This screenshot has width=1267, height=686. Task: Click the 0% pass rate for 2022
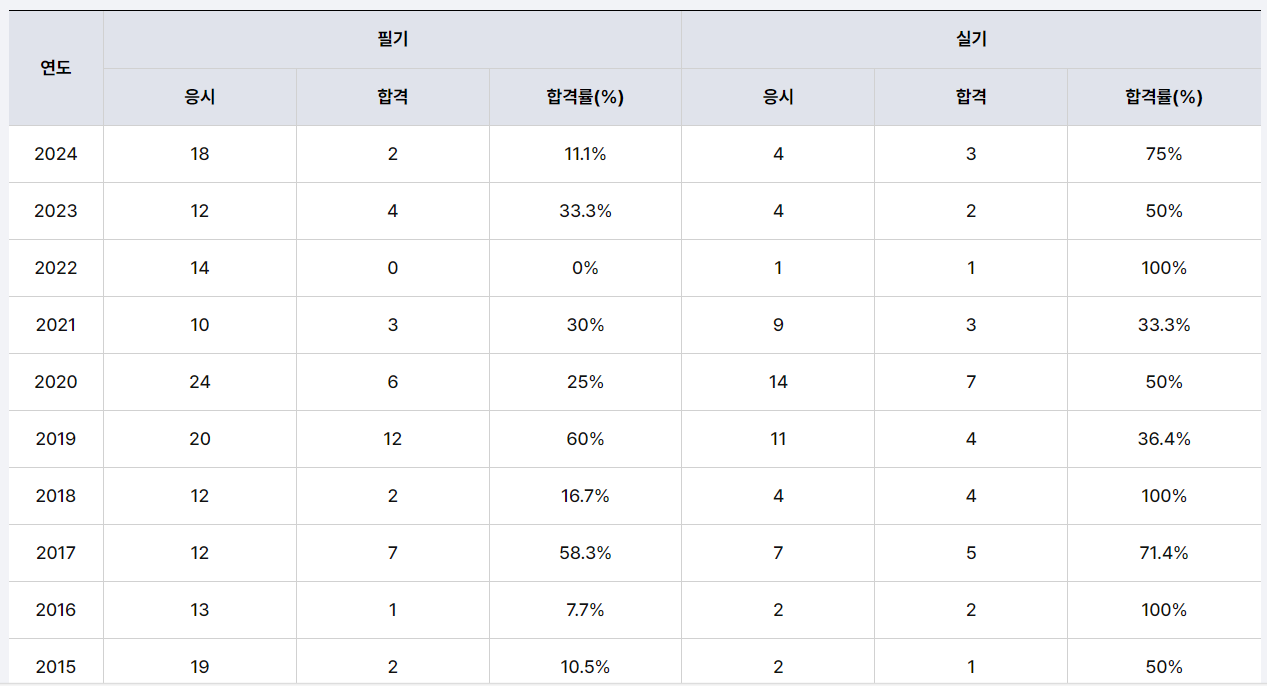585,268
